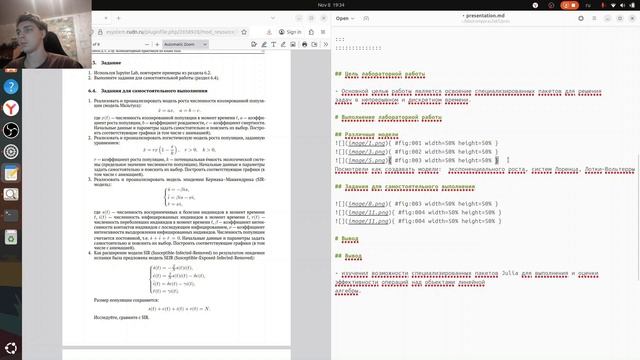Image resolution: width=640 pixels, height=360 pixels.
Task: Click the '# Выполнение лабораторной работы' heading
Action: [x=388, y=118]
